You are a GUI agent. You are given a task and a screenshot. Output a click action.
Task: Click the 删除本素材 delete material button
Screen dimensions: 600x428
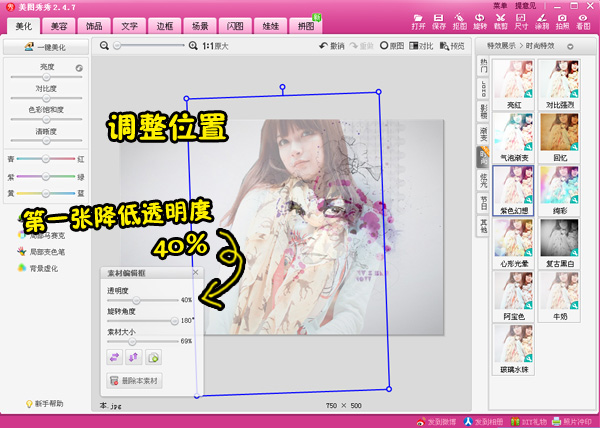133,381
